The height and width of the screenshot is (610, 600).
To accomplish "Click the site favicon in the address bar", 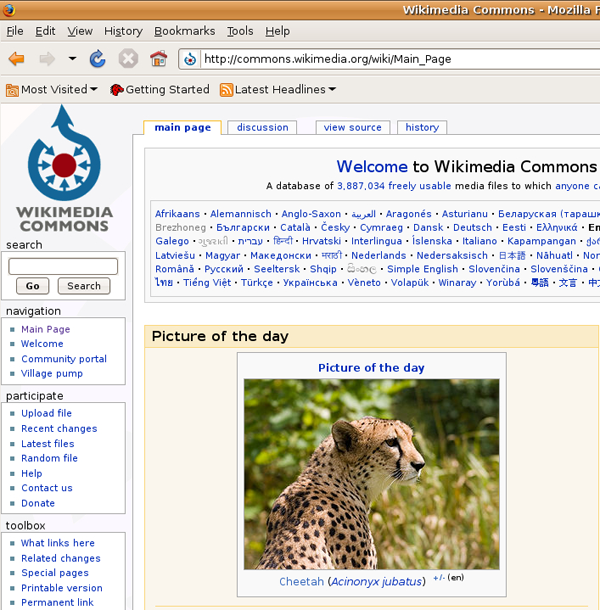I will point(190,59).
